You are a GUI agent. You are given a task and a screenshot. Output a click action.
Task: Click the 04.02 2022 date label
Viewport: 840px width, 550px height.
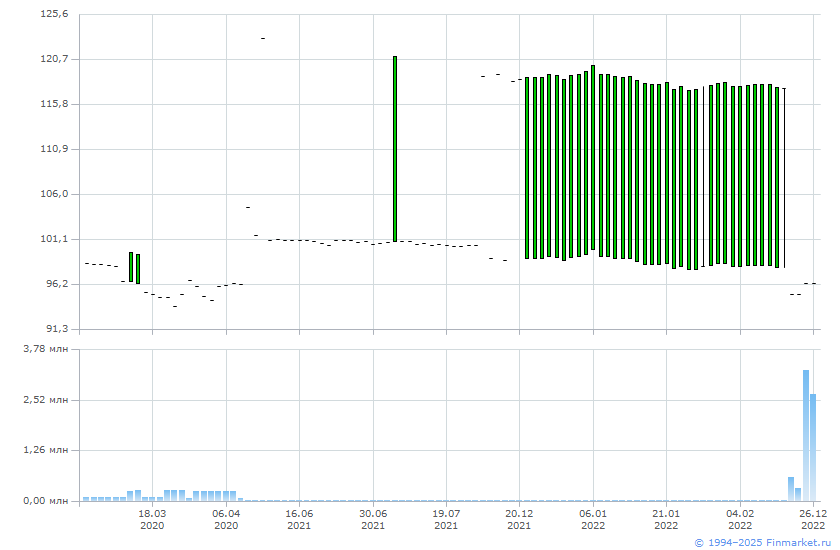pyautogui.click(x=740, y=519)
